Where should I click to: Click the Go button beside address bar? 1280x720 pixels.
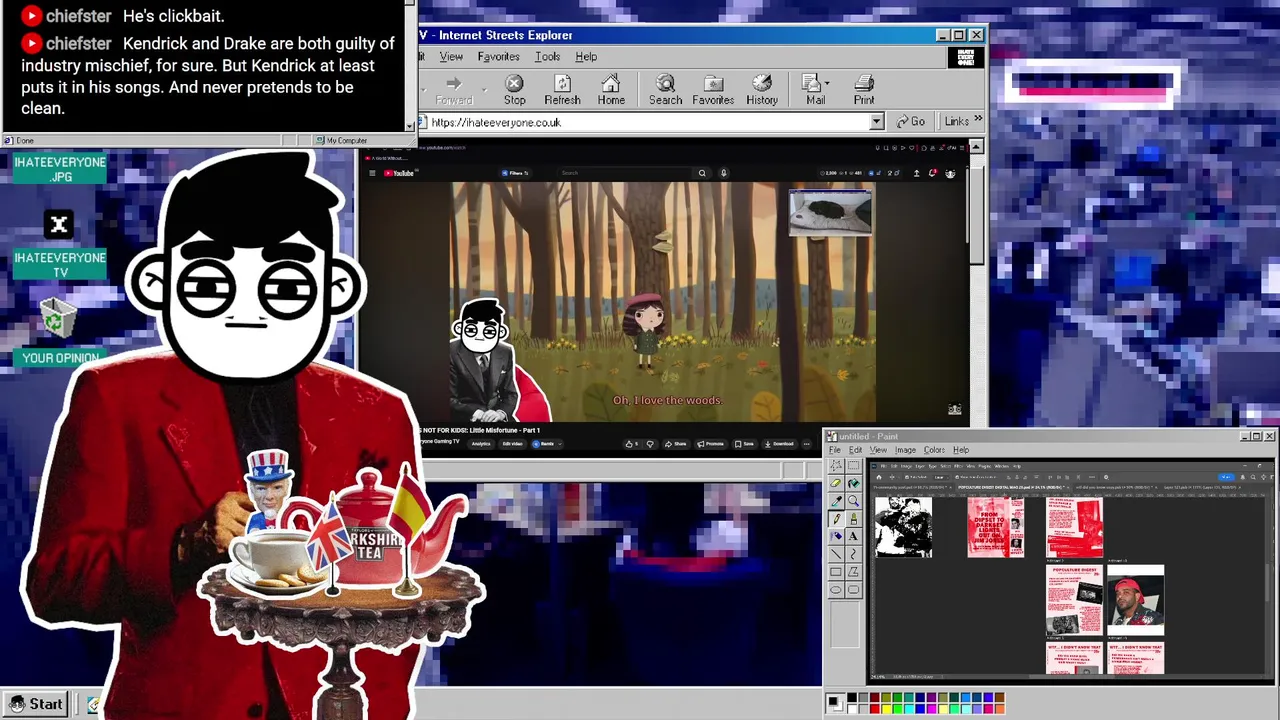pyautogui.click(x=911, y=121)
